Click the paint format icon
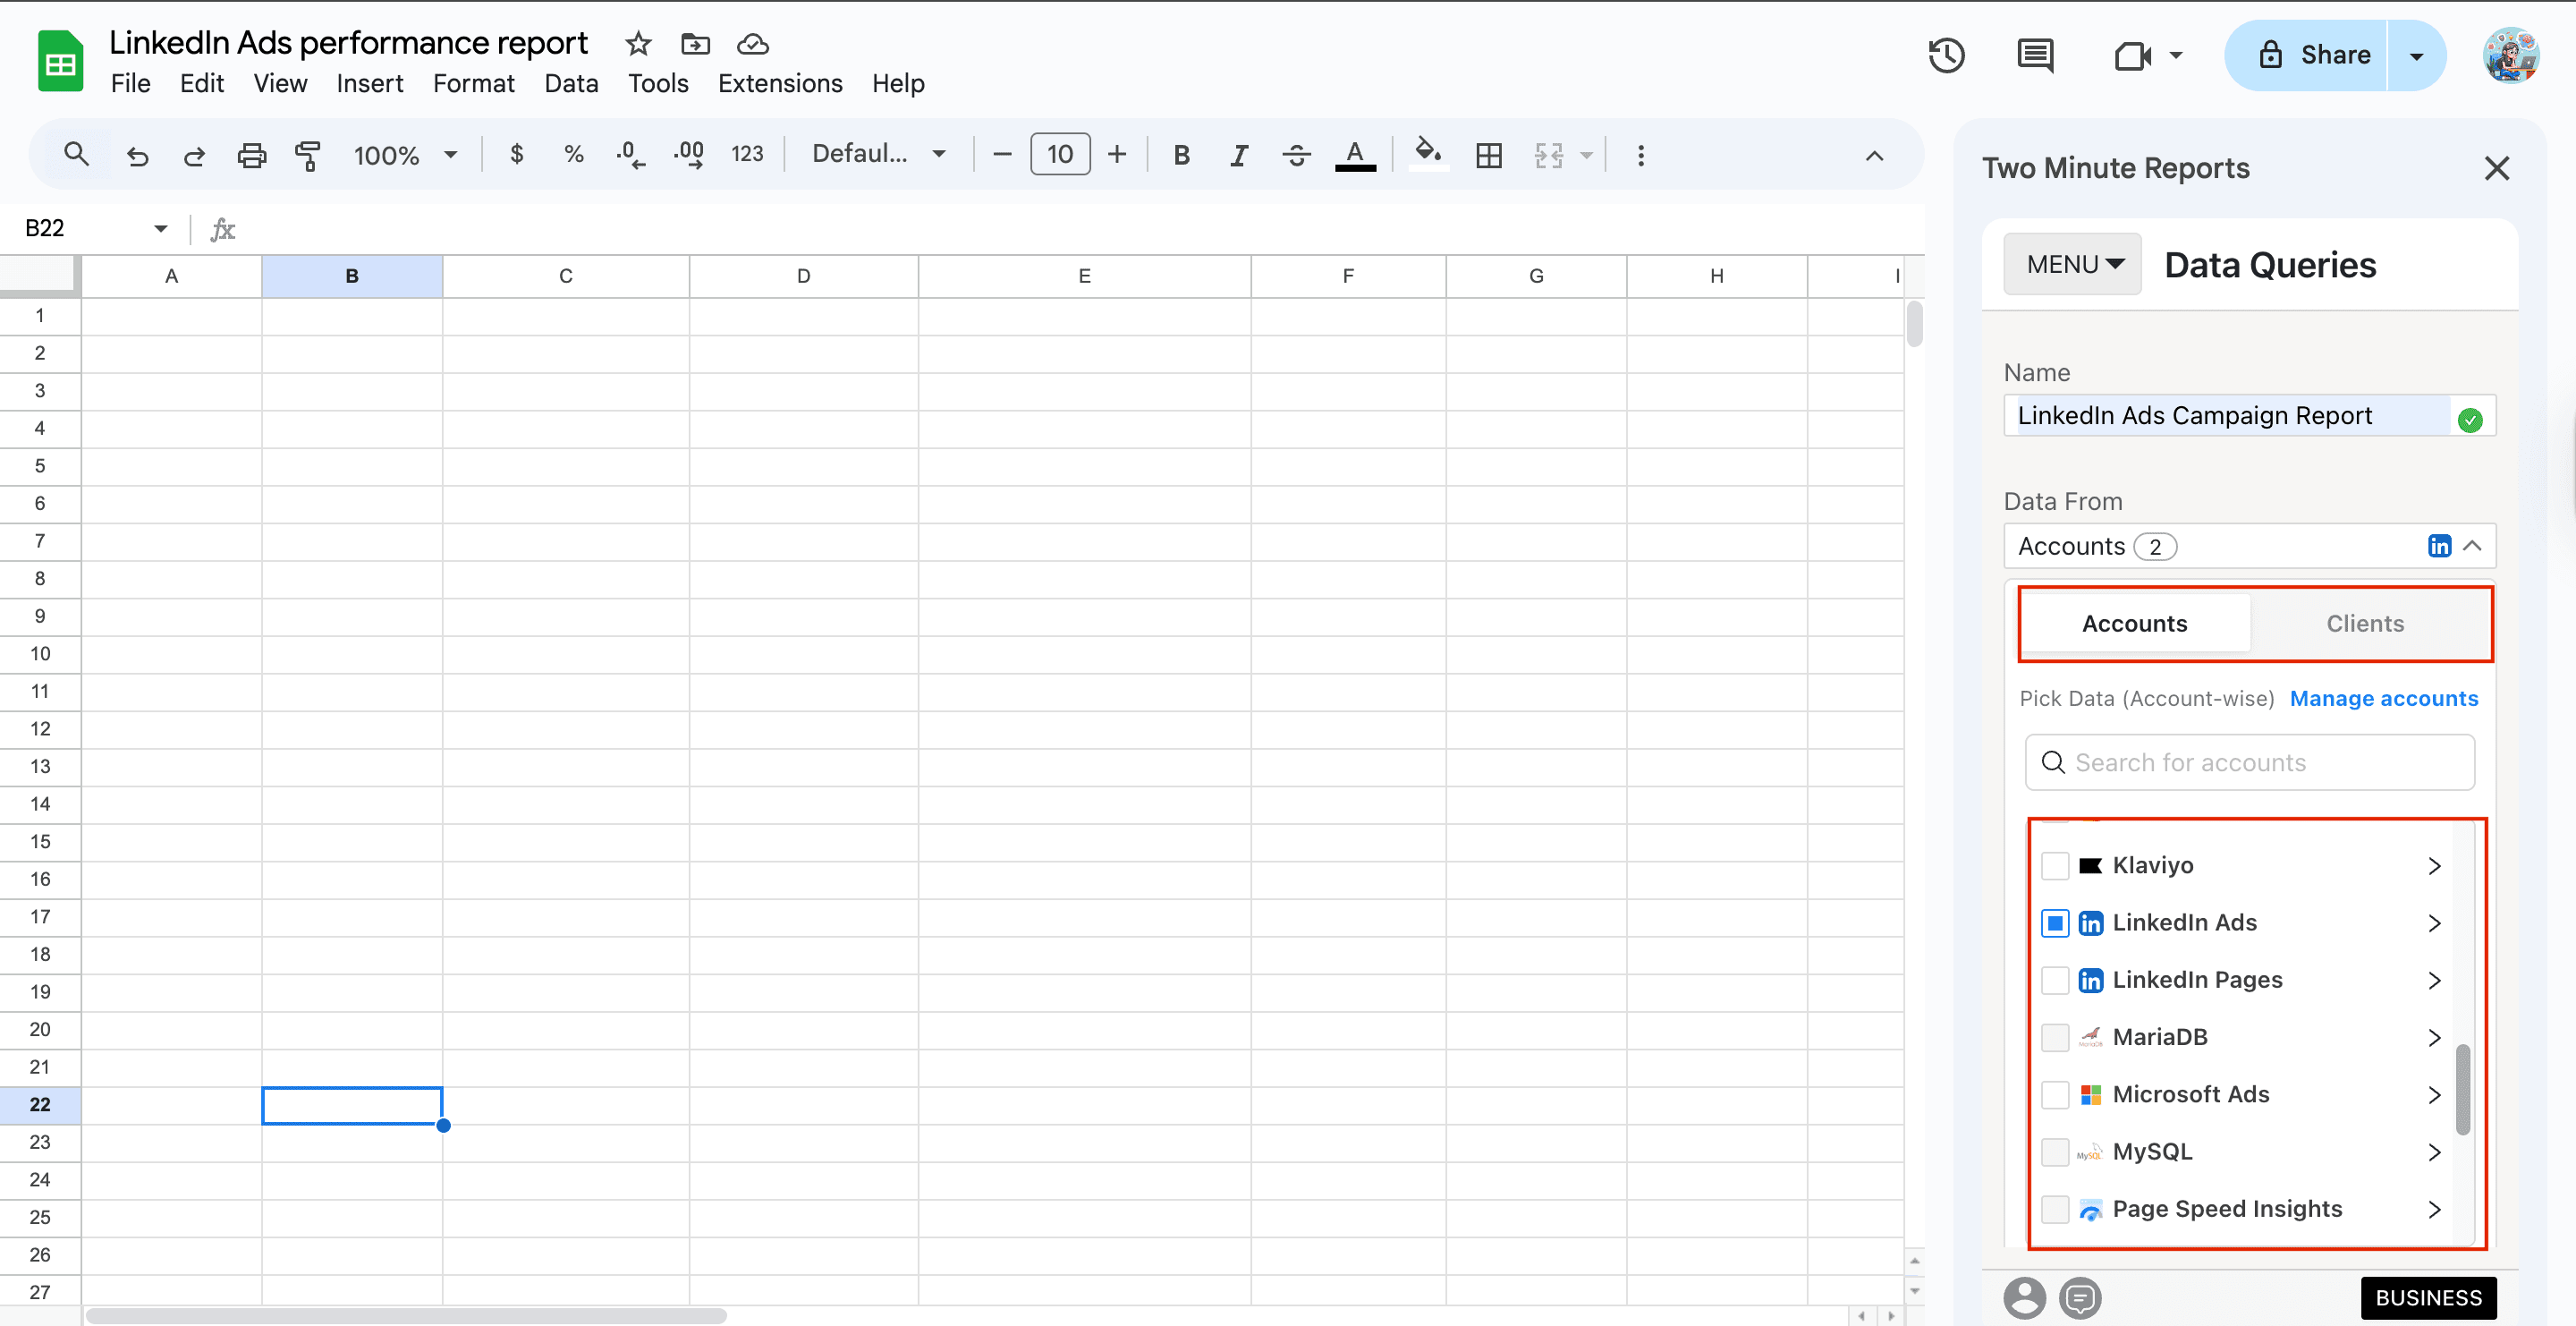 click(307, 155)
